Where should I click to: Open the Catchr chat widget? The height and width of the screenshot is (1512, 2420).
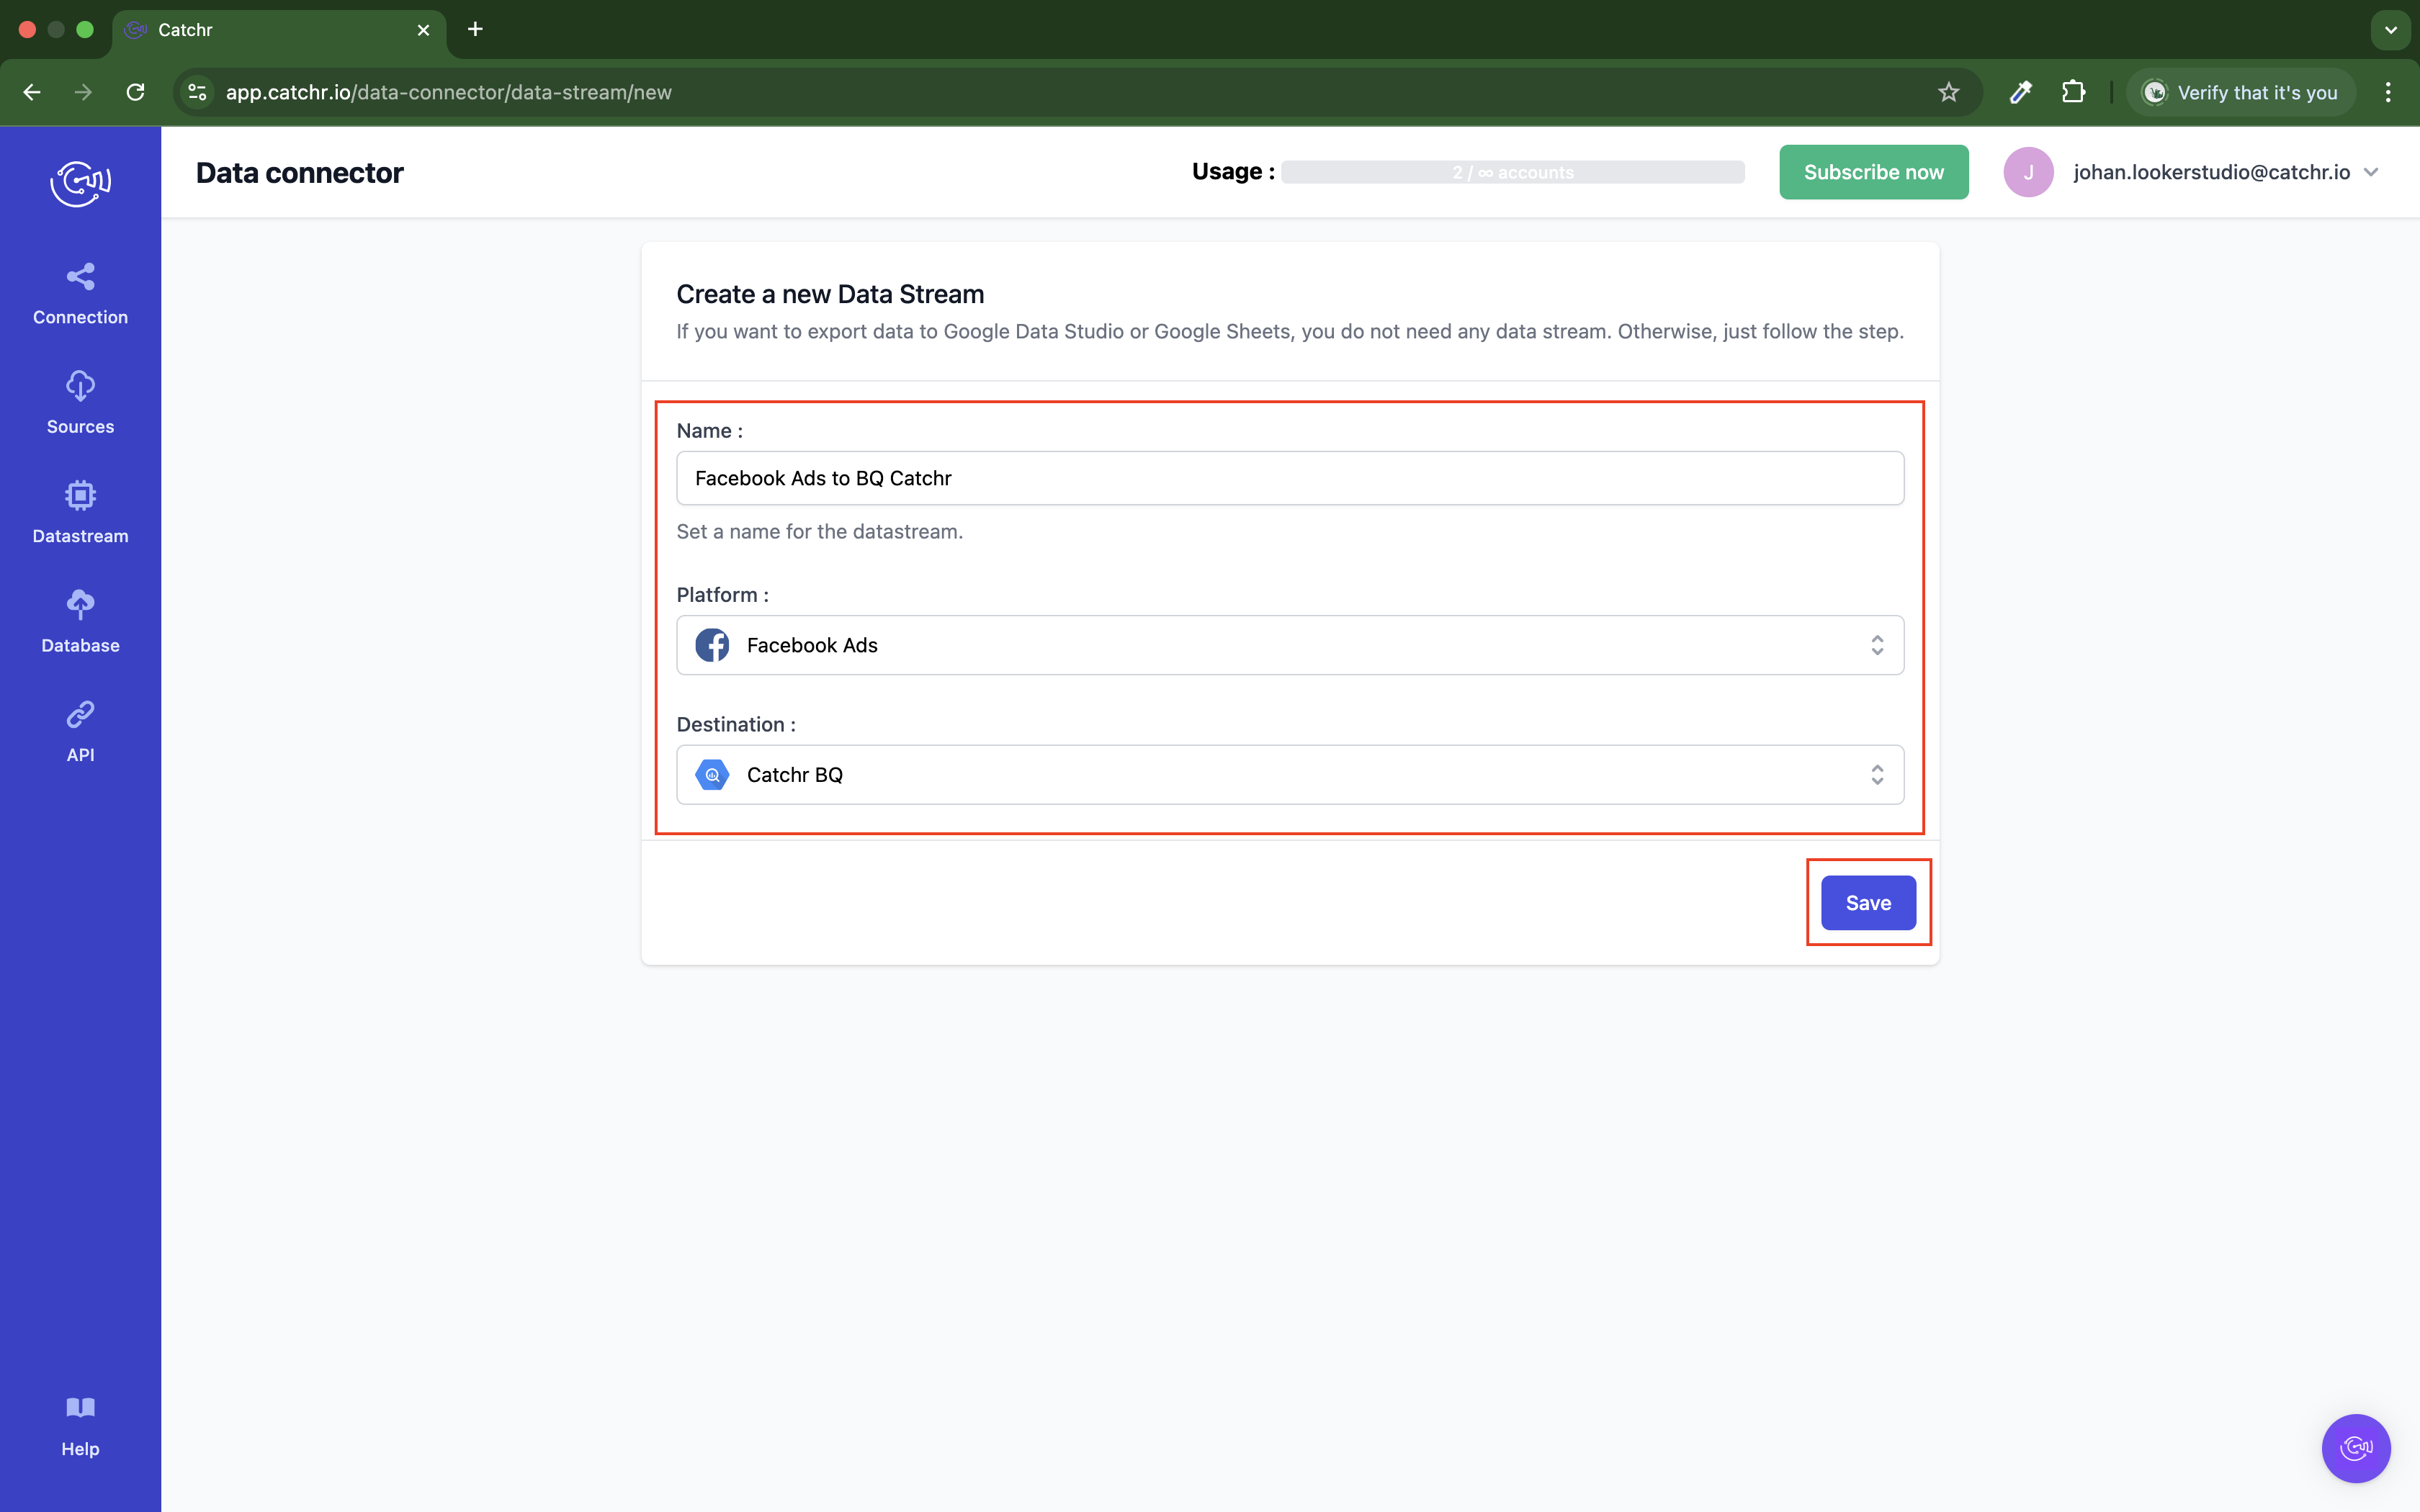[2355, 1447]
